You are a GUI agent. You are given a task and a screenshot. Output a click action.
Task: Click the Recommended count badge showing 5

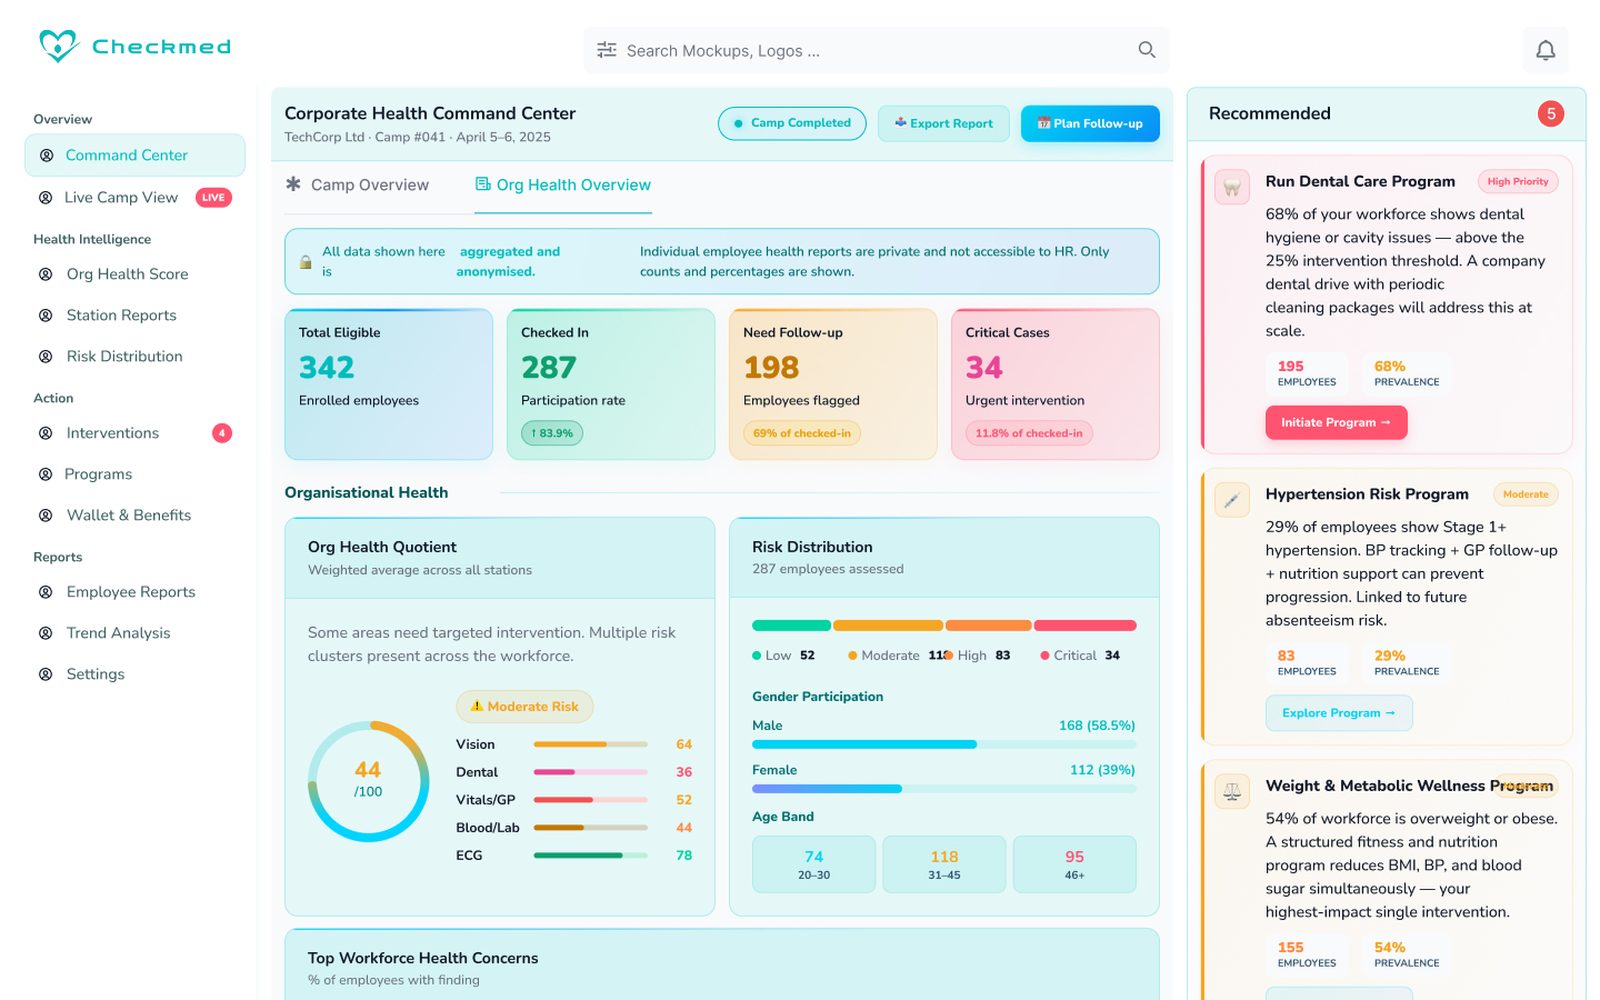click(x=1551, y=113)
